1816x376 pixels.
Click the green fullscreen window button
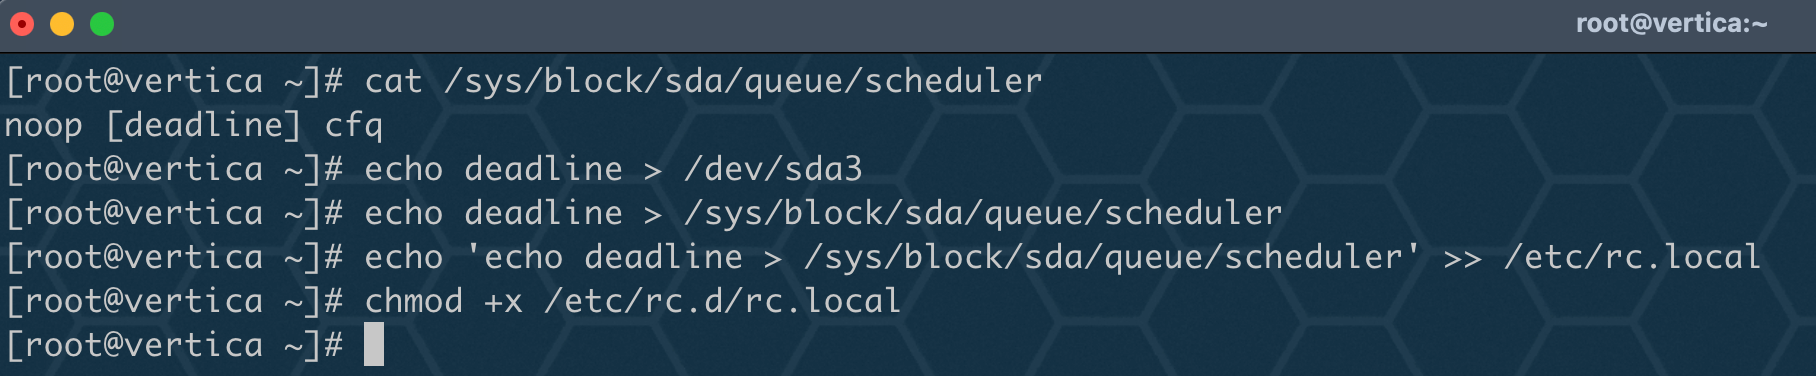tap(102, 24)
